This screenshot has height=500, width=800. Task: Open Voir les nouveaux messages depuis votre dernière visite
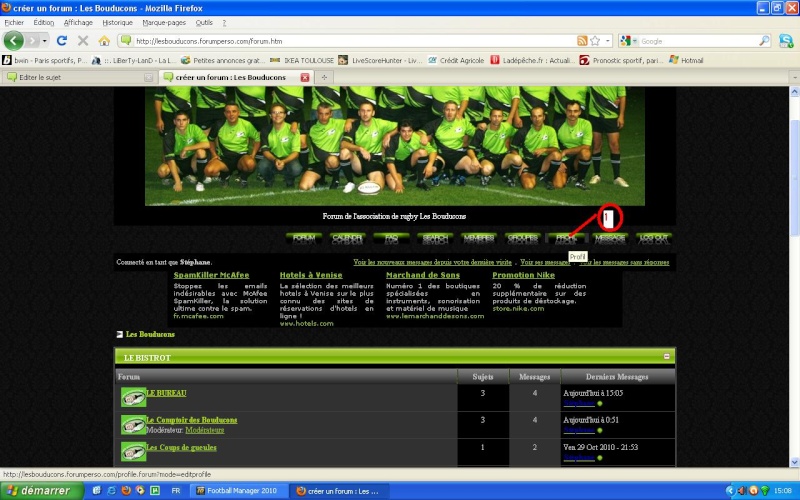click(432, 262)
